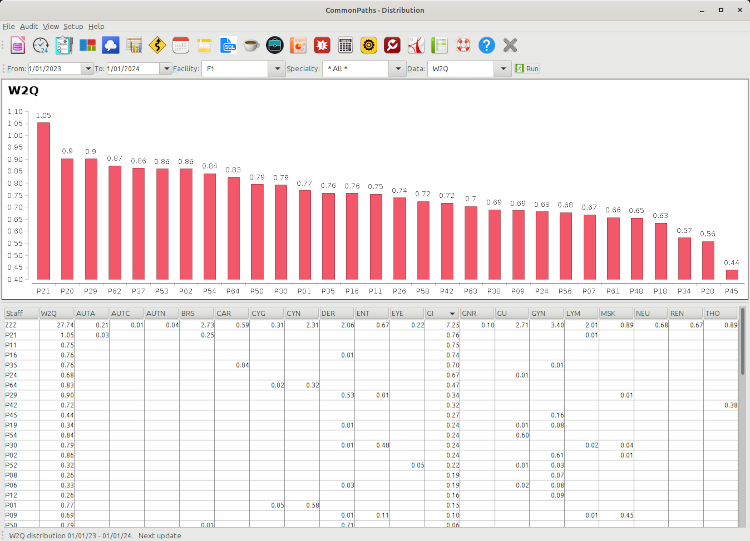Screen dimensions: 750x541
Task: Click the Run button
Action: (527, 69)
